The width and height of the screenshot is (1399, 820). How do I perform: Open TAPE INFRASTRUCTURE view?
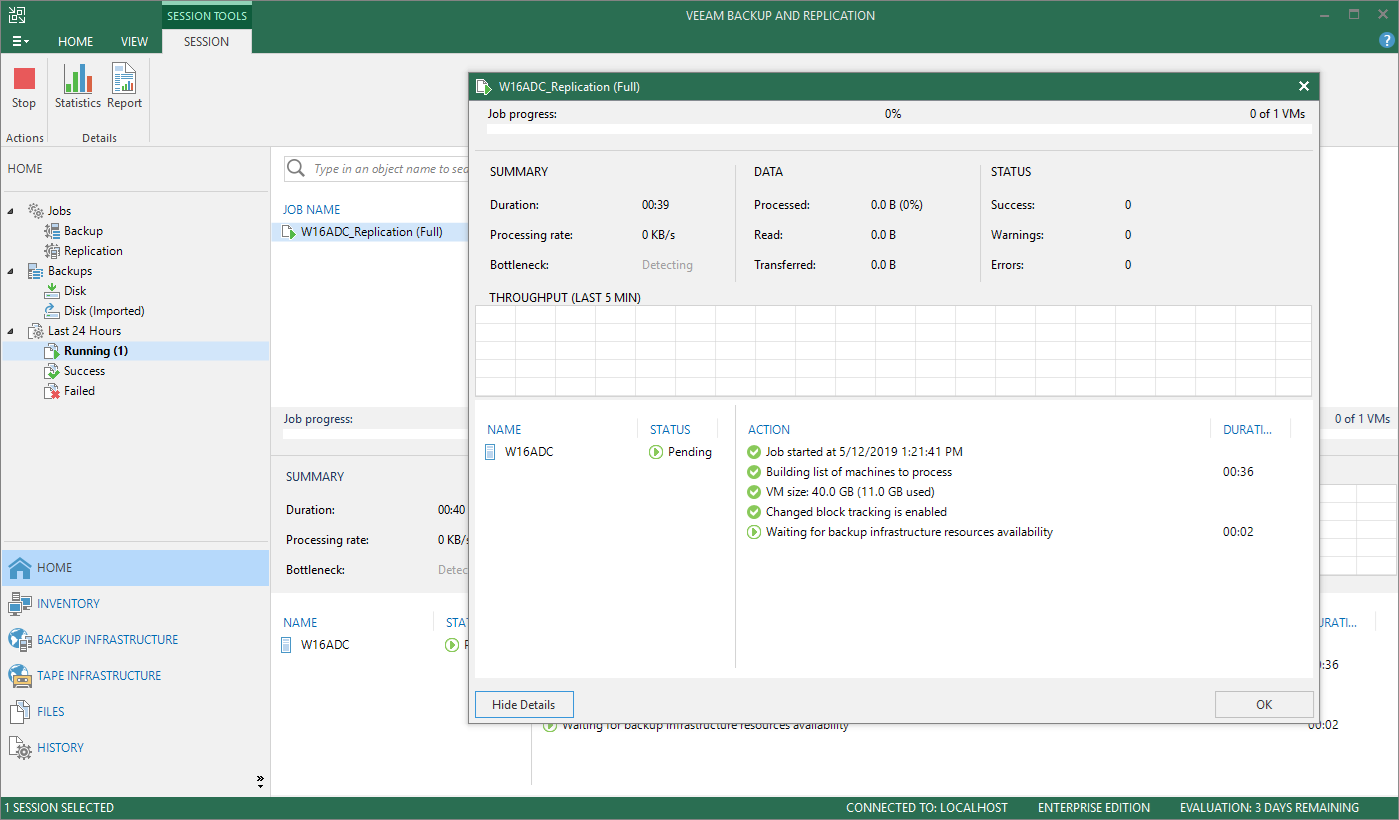coord(135,676)
